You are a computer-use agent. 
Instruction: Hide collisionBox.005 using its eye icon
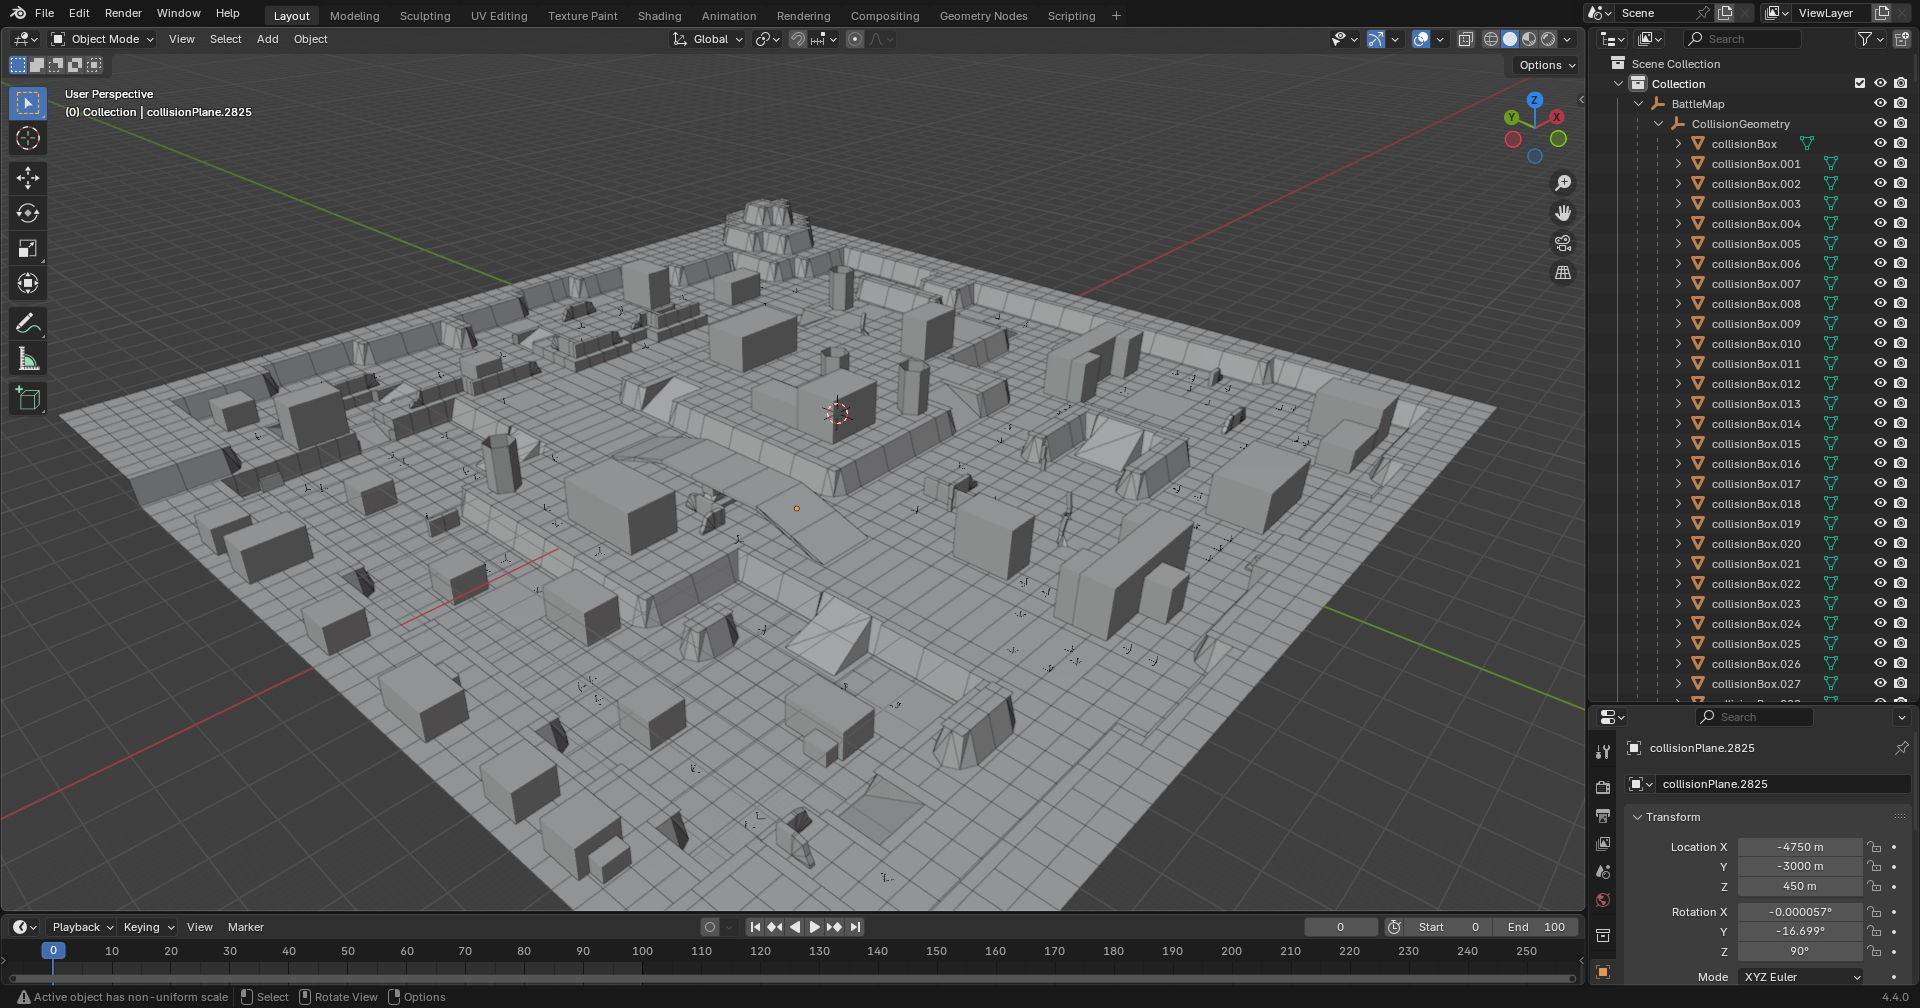[x=1880, y=244]
